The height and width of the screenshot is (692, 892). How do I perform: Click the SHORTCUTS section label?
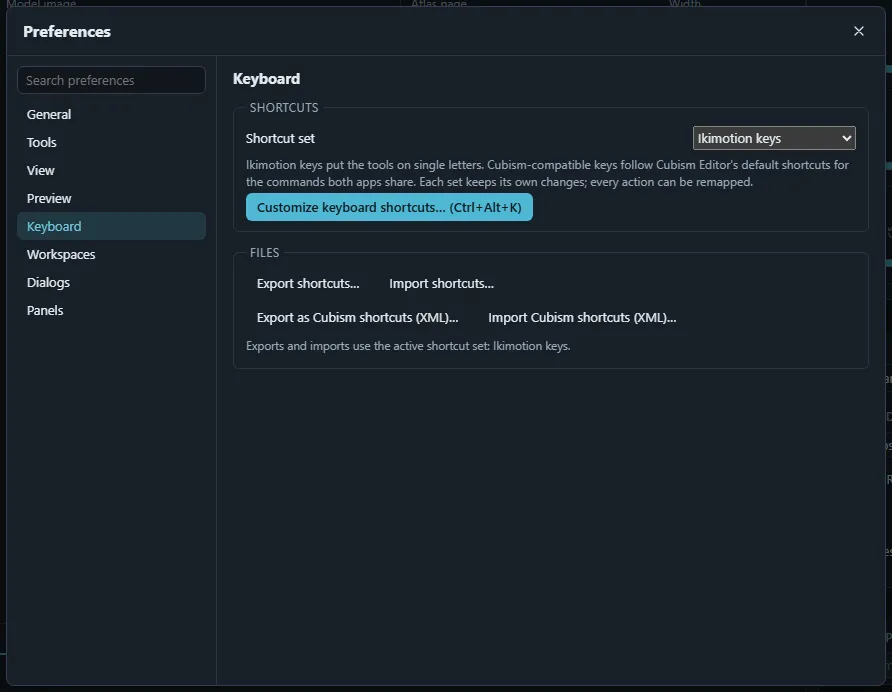point(284,108)
